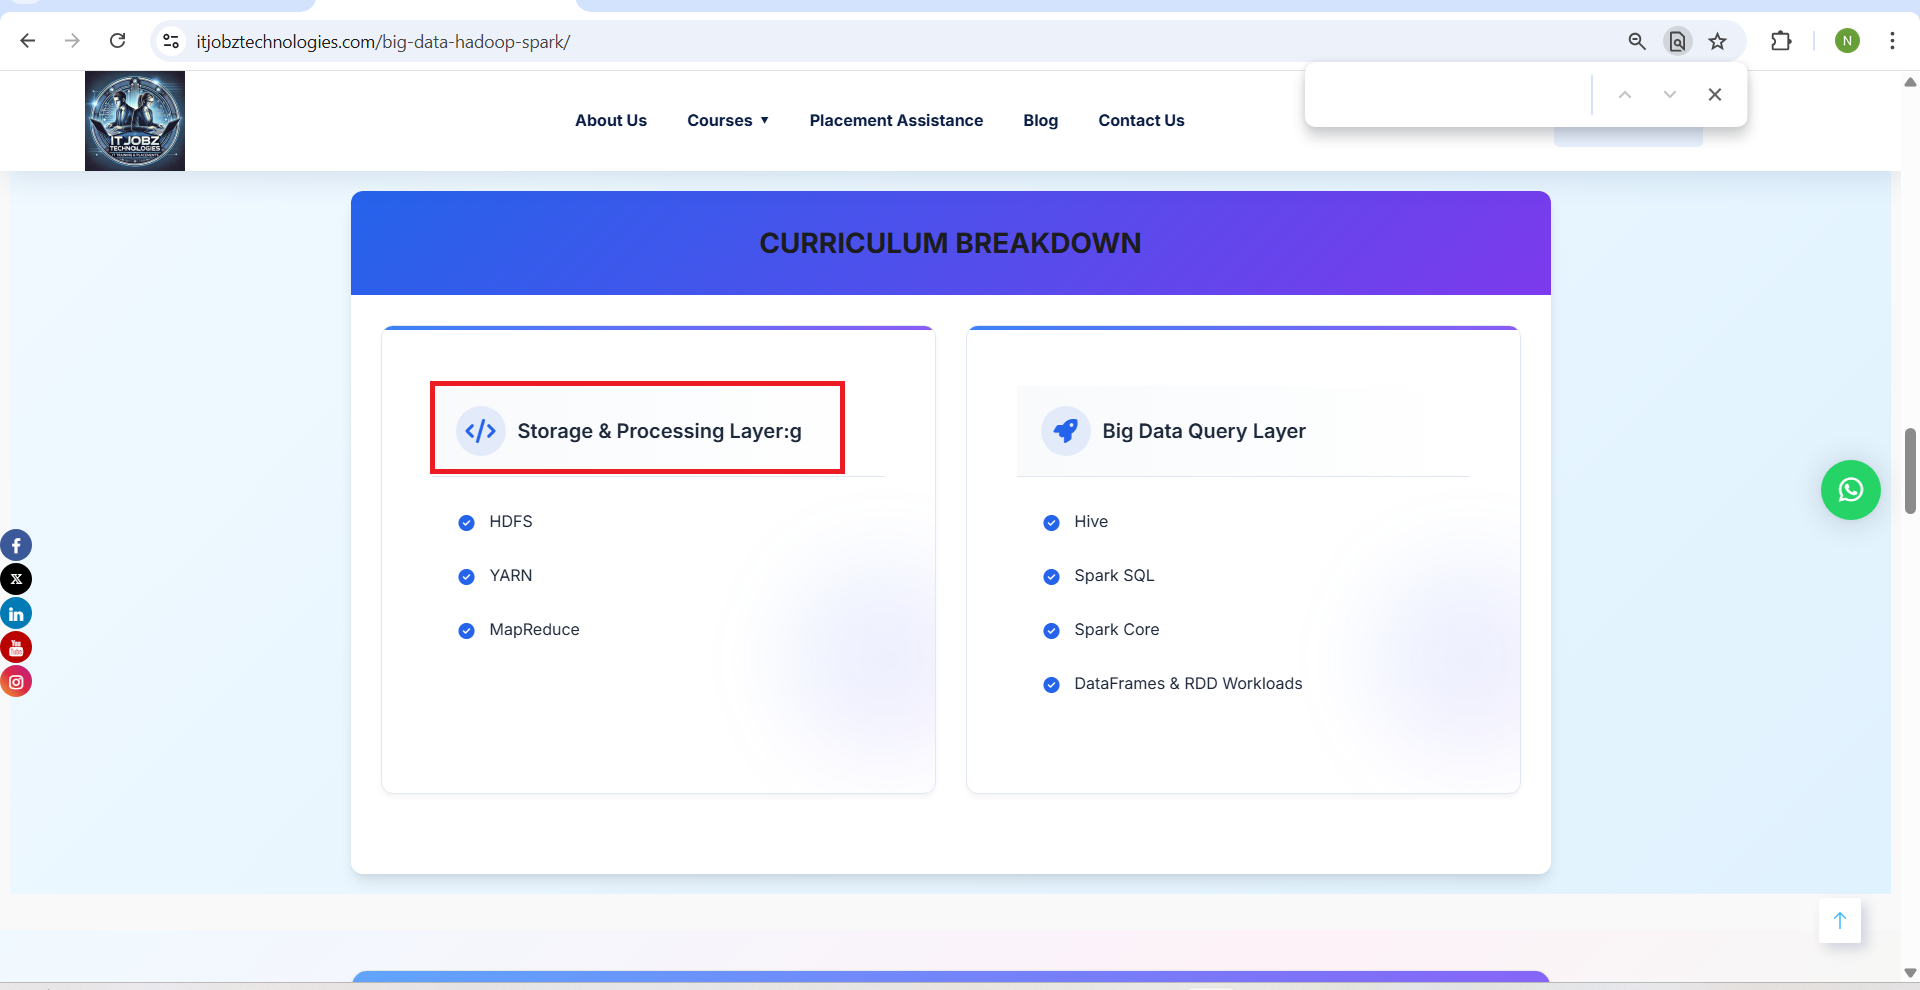1920x990 pixels.
Task: Open the browser Extensions puzzle icon
Action: [1780, 41]
